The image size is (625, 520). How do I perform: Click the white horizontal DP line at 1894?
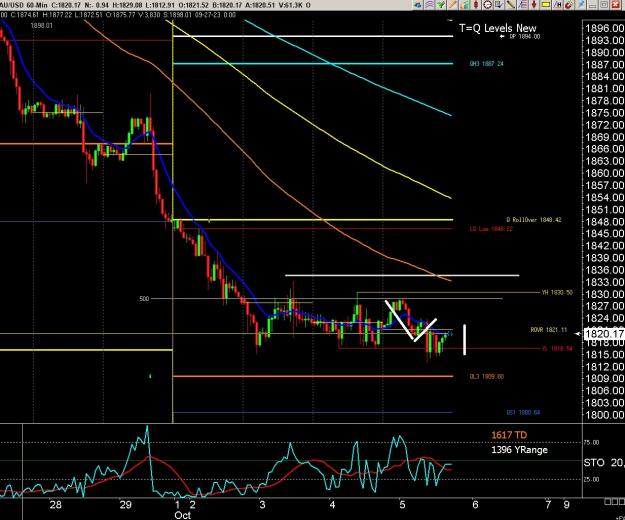[x=313, y=36]
